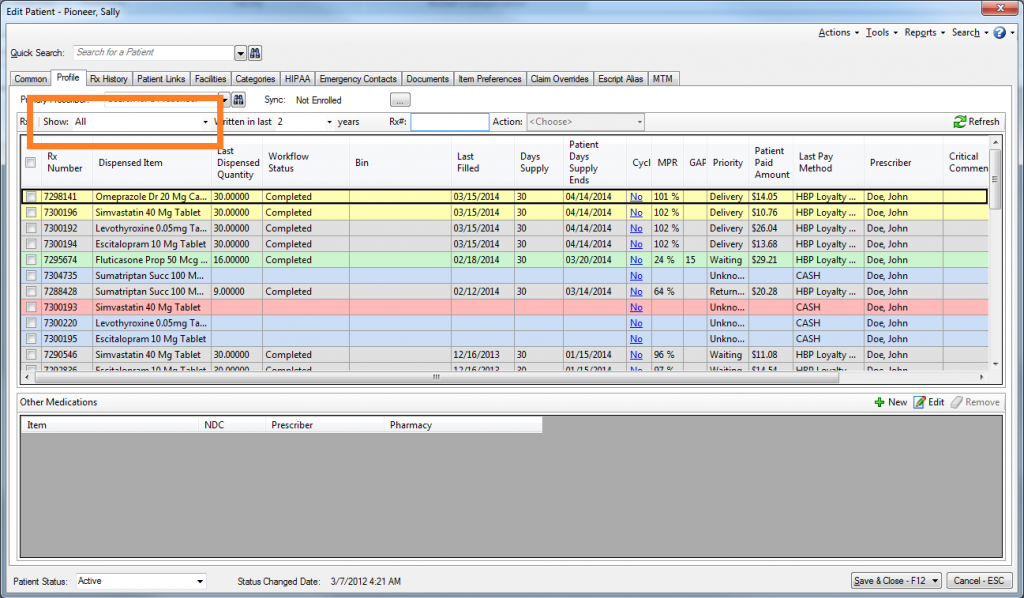Viewport: 1024px width, 598px height.
Task: Click the No cycle link for Simvastatin 7300196
Action: pyautogui.click(x=636, y=213)
